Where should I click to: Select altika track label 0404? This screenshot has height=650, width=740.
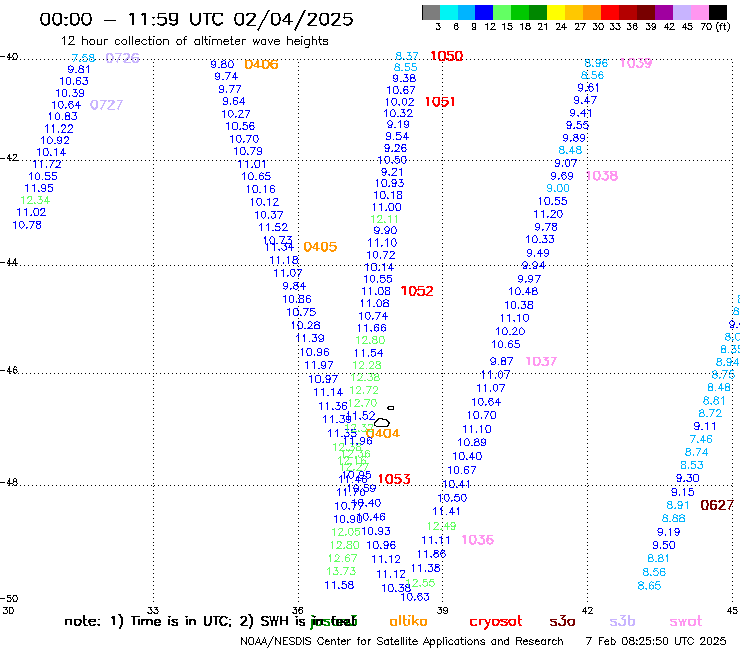click(383, 433)
